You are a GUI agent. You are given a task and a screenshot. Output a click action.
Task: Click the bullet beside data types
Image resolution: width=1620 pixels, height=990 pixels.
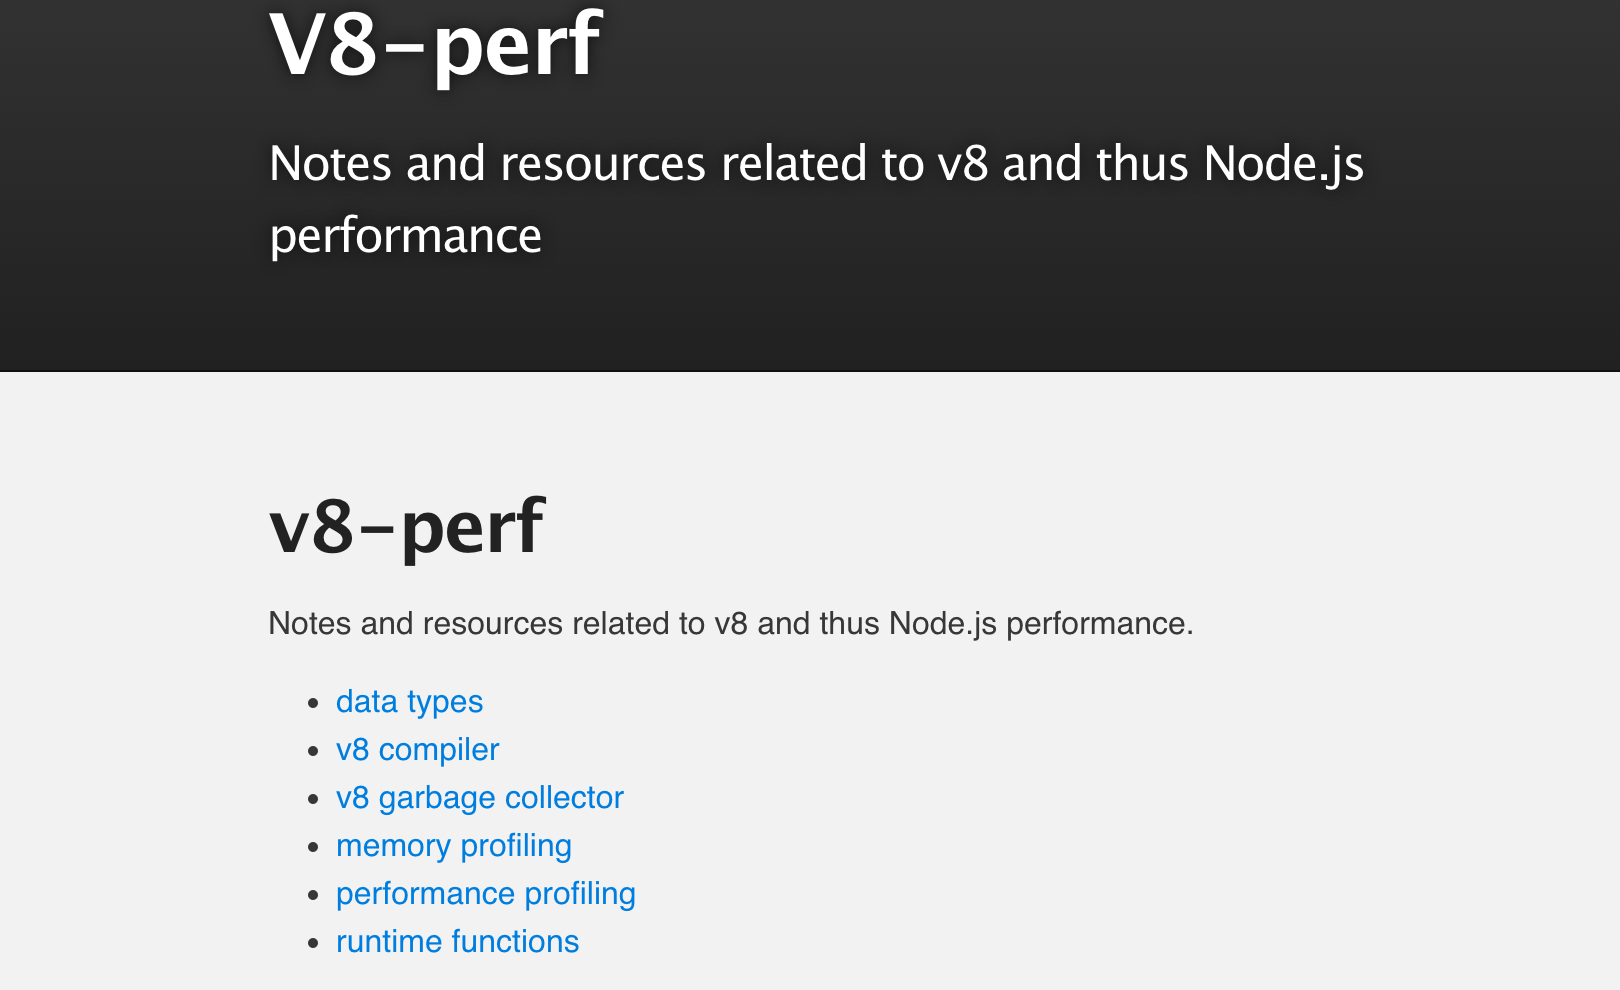(x=314, y=703)
